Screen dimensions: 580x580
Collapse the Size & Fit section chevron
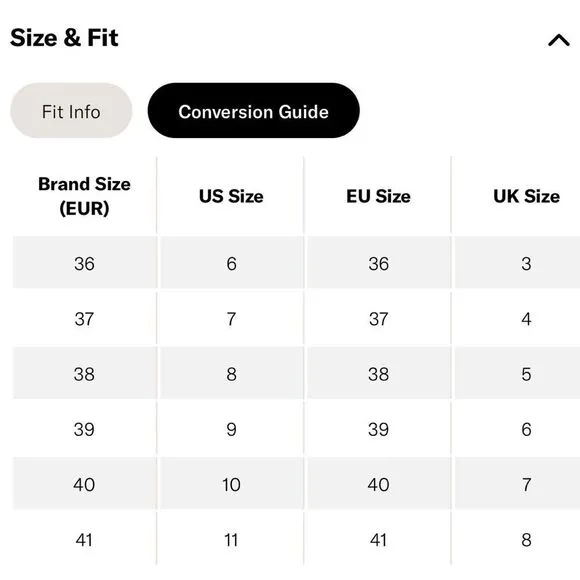tap(559, 40)
